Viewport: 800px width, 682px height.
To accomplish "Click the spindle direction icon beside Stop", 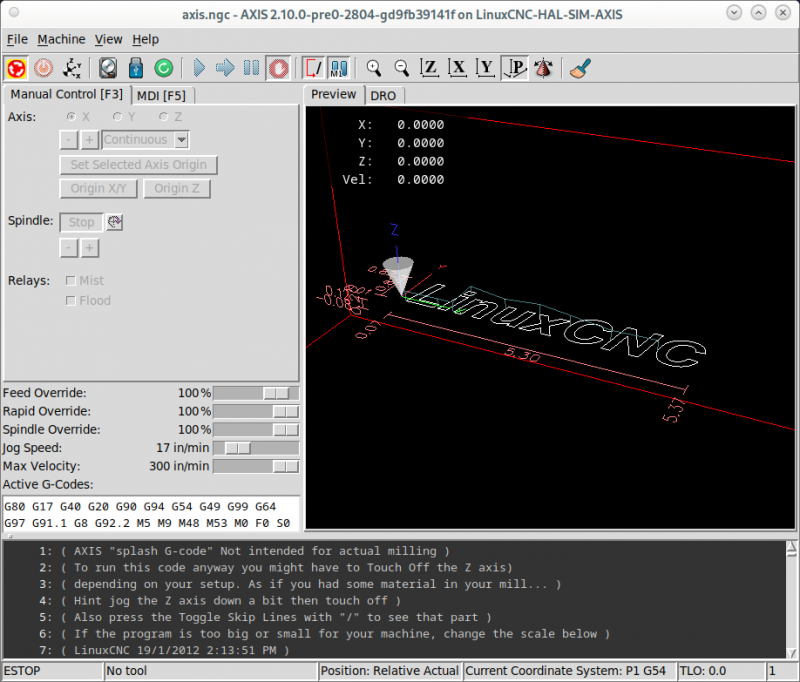I will click(114, 222).
